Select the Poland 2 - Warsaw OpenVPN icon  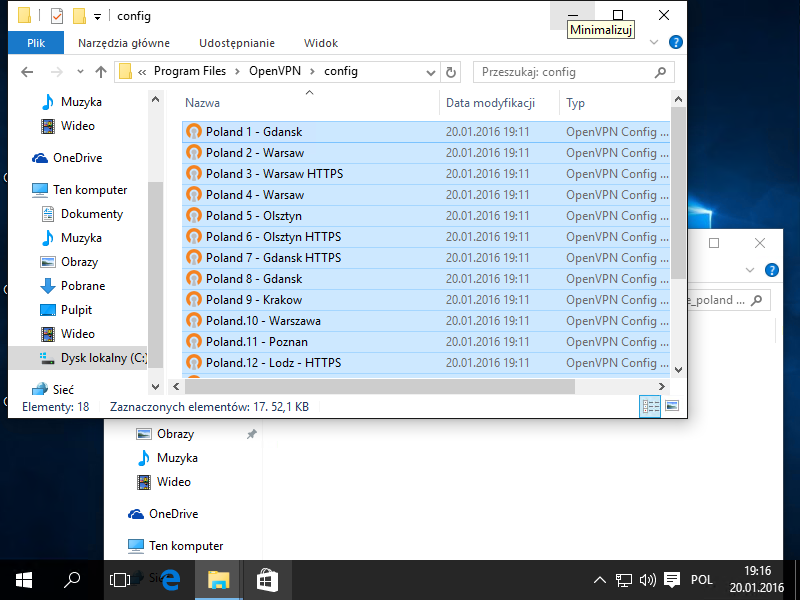point(193,153)
